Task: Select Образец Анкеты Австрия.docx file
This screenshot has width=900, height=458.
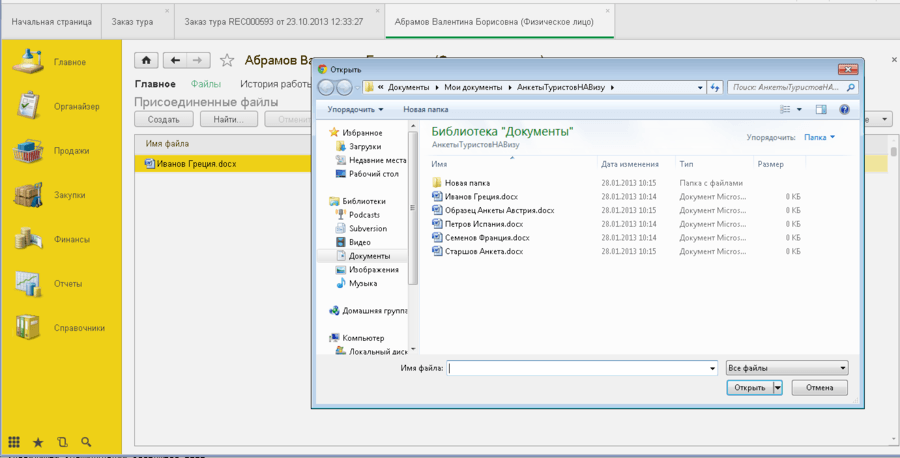Action: (x=494, y=211)
